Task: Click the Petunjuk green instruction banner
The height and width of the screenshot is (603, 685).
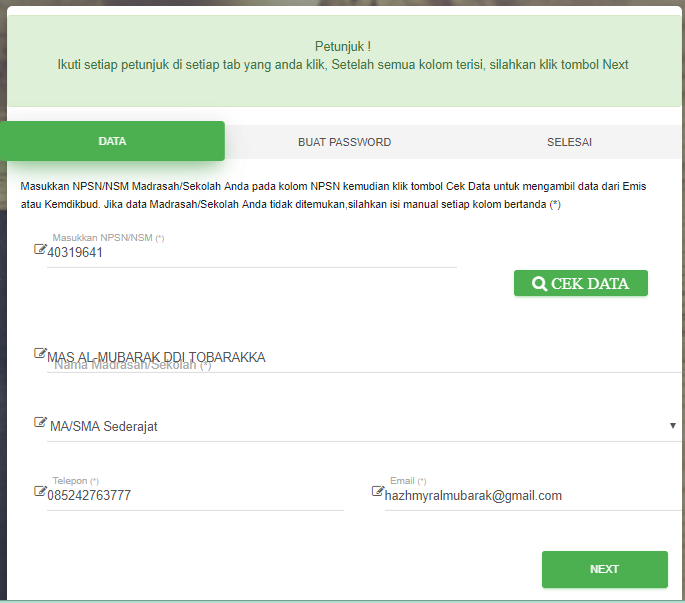Action: 344,61
